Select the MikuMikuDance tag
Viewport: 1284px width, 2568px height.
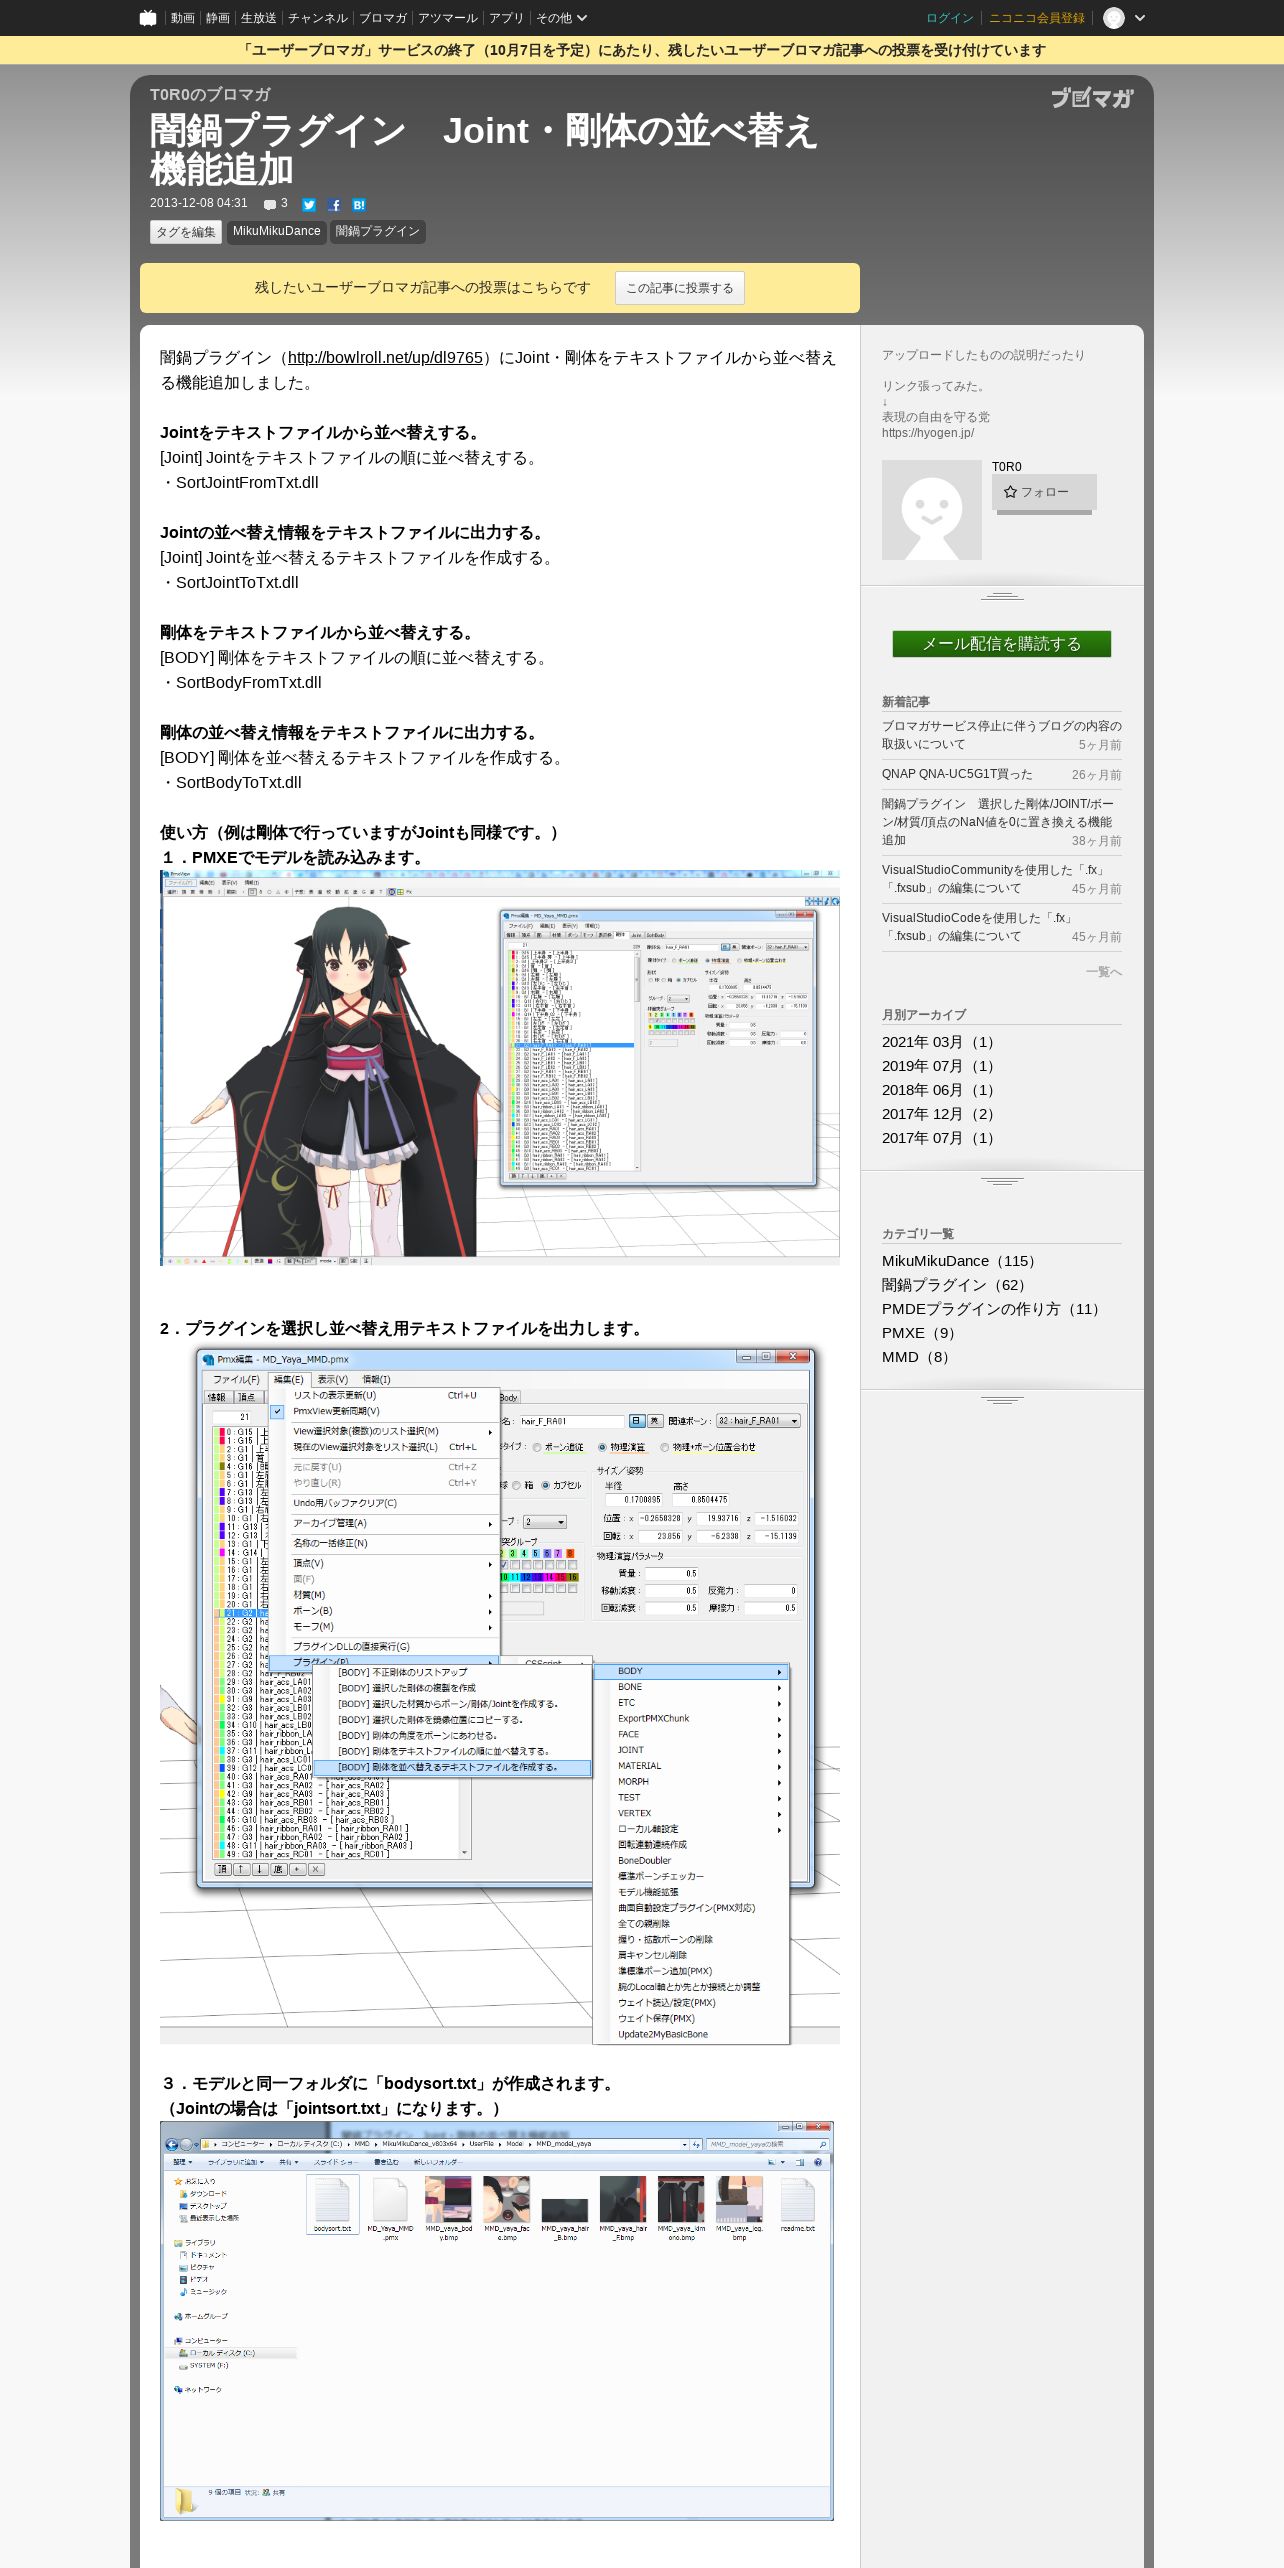(276, 231)
